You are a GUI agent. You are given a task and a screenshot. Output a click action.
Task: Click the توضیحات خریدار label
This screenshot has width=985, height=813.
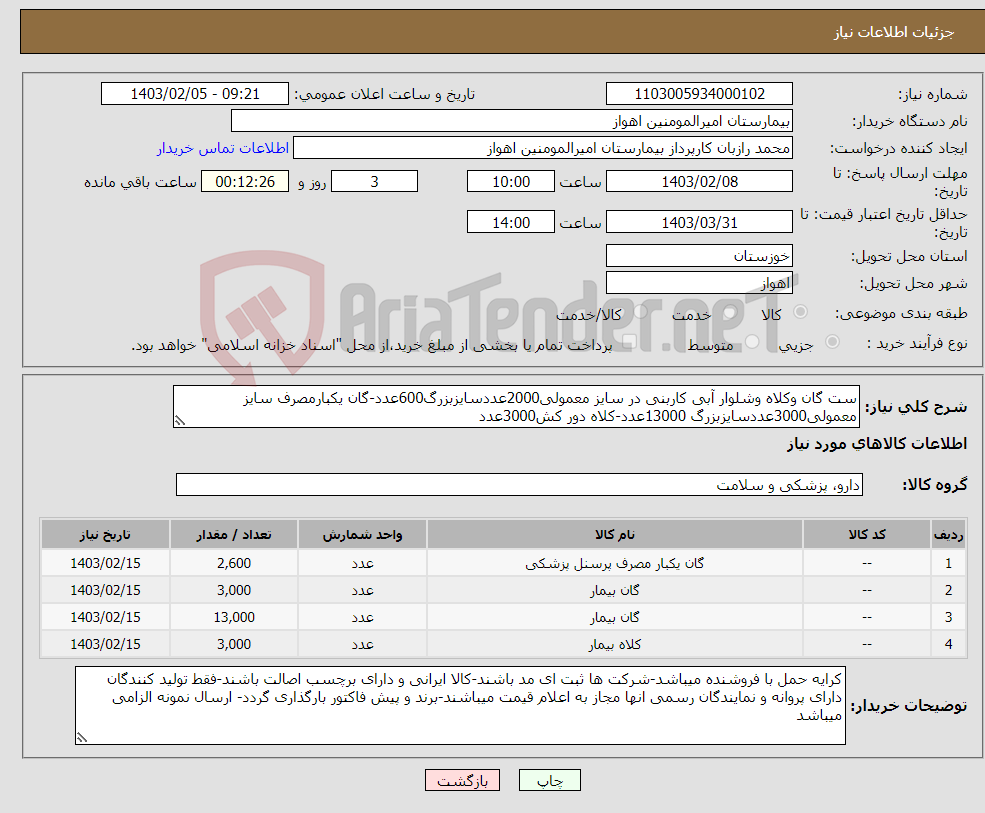point(909,706)
